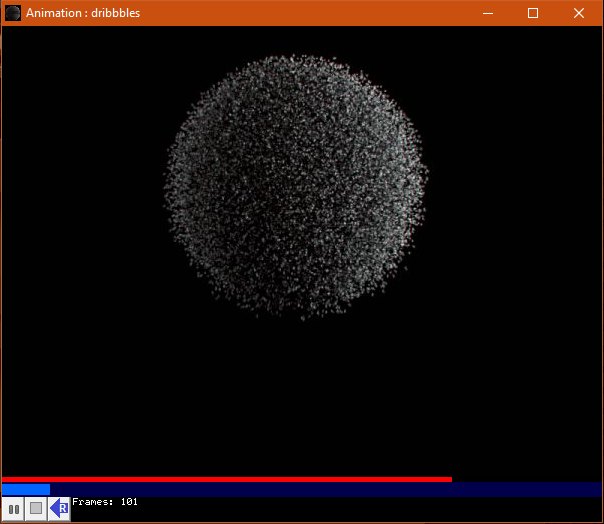Minimize the Animation window

tap(488, 13)
